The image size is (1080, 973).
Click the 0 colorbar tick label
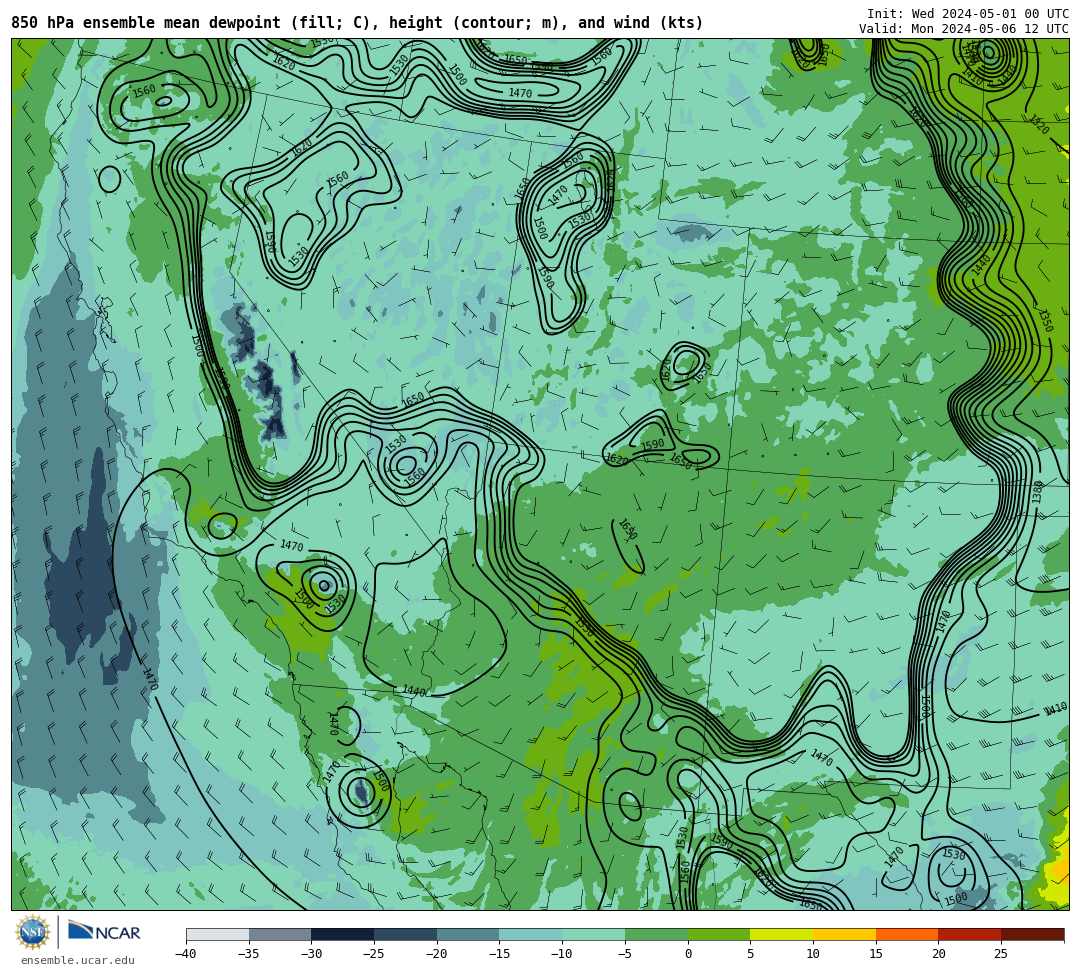click(x=688, y=954)
